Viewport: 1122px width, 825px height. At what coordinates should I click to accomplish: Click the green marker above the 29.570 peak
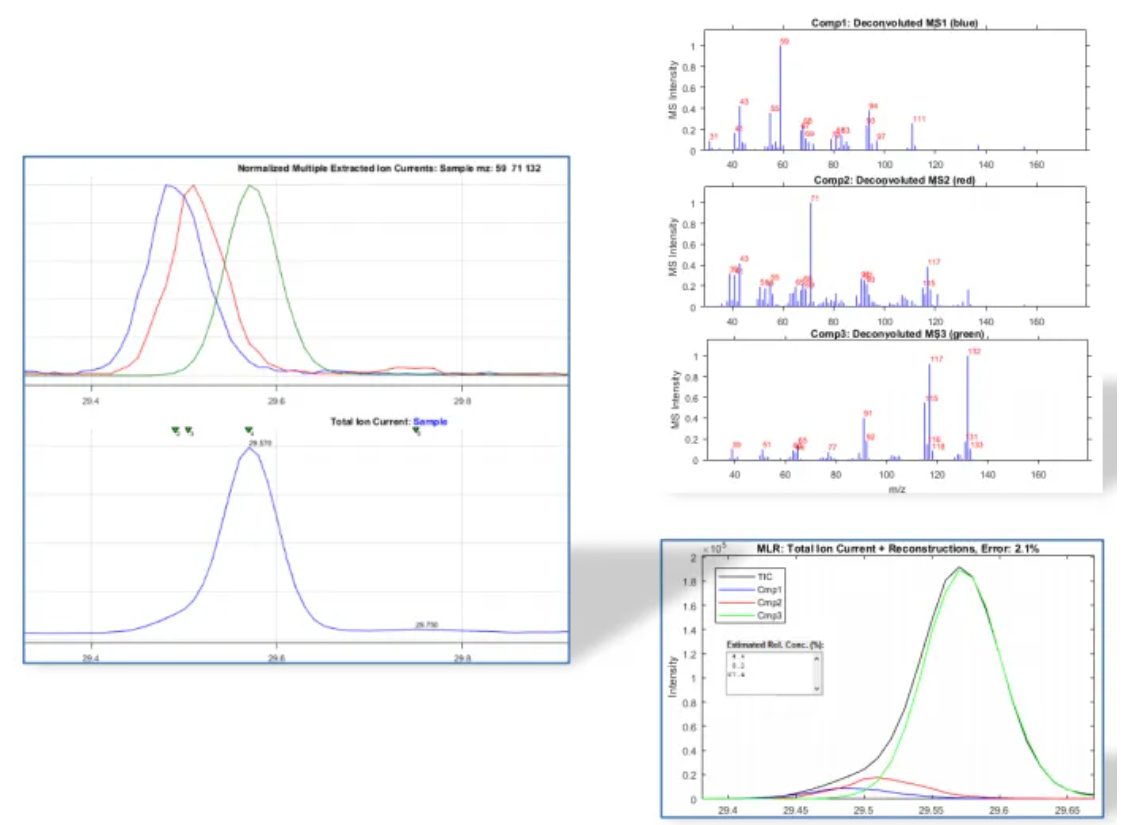click(x=249, y=431)
